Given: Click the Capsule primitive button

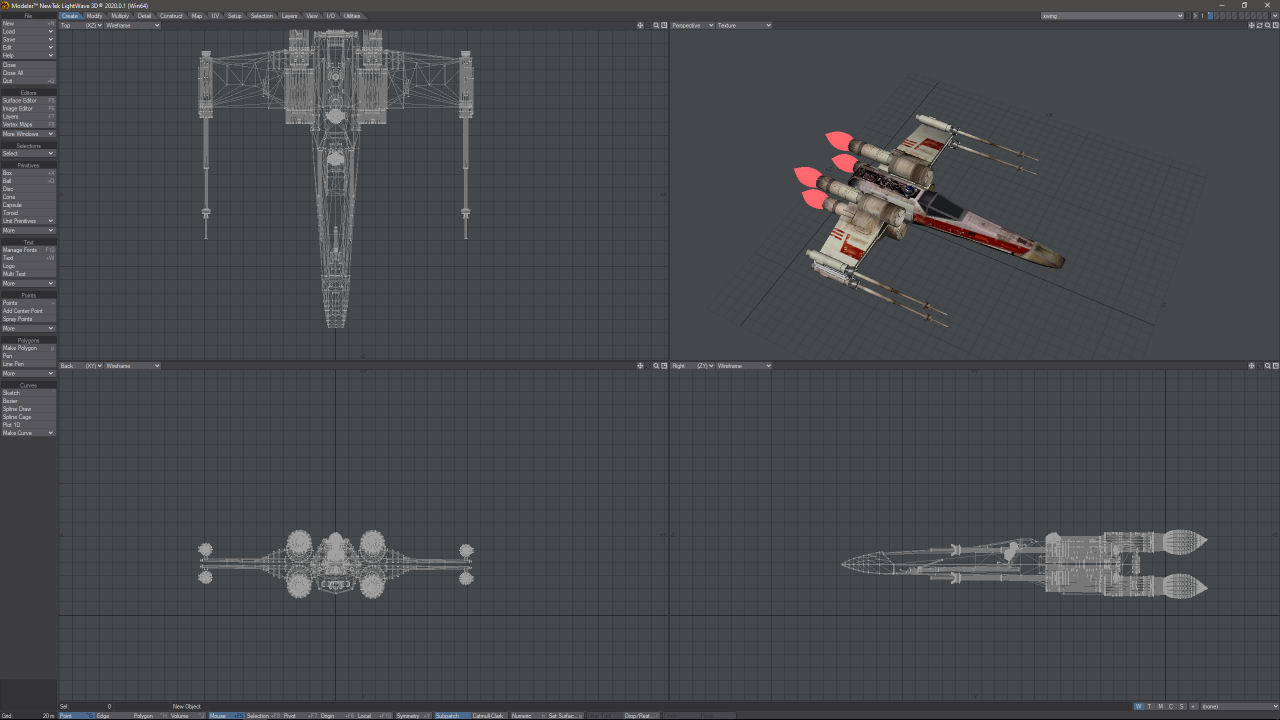Looking at the screenshot, I should [x=28, y=205].
